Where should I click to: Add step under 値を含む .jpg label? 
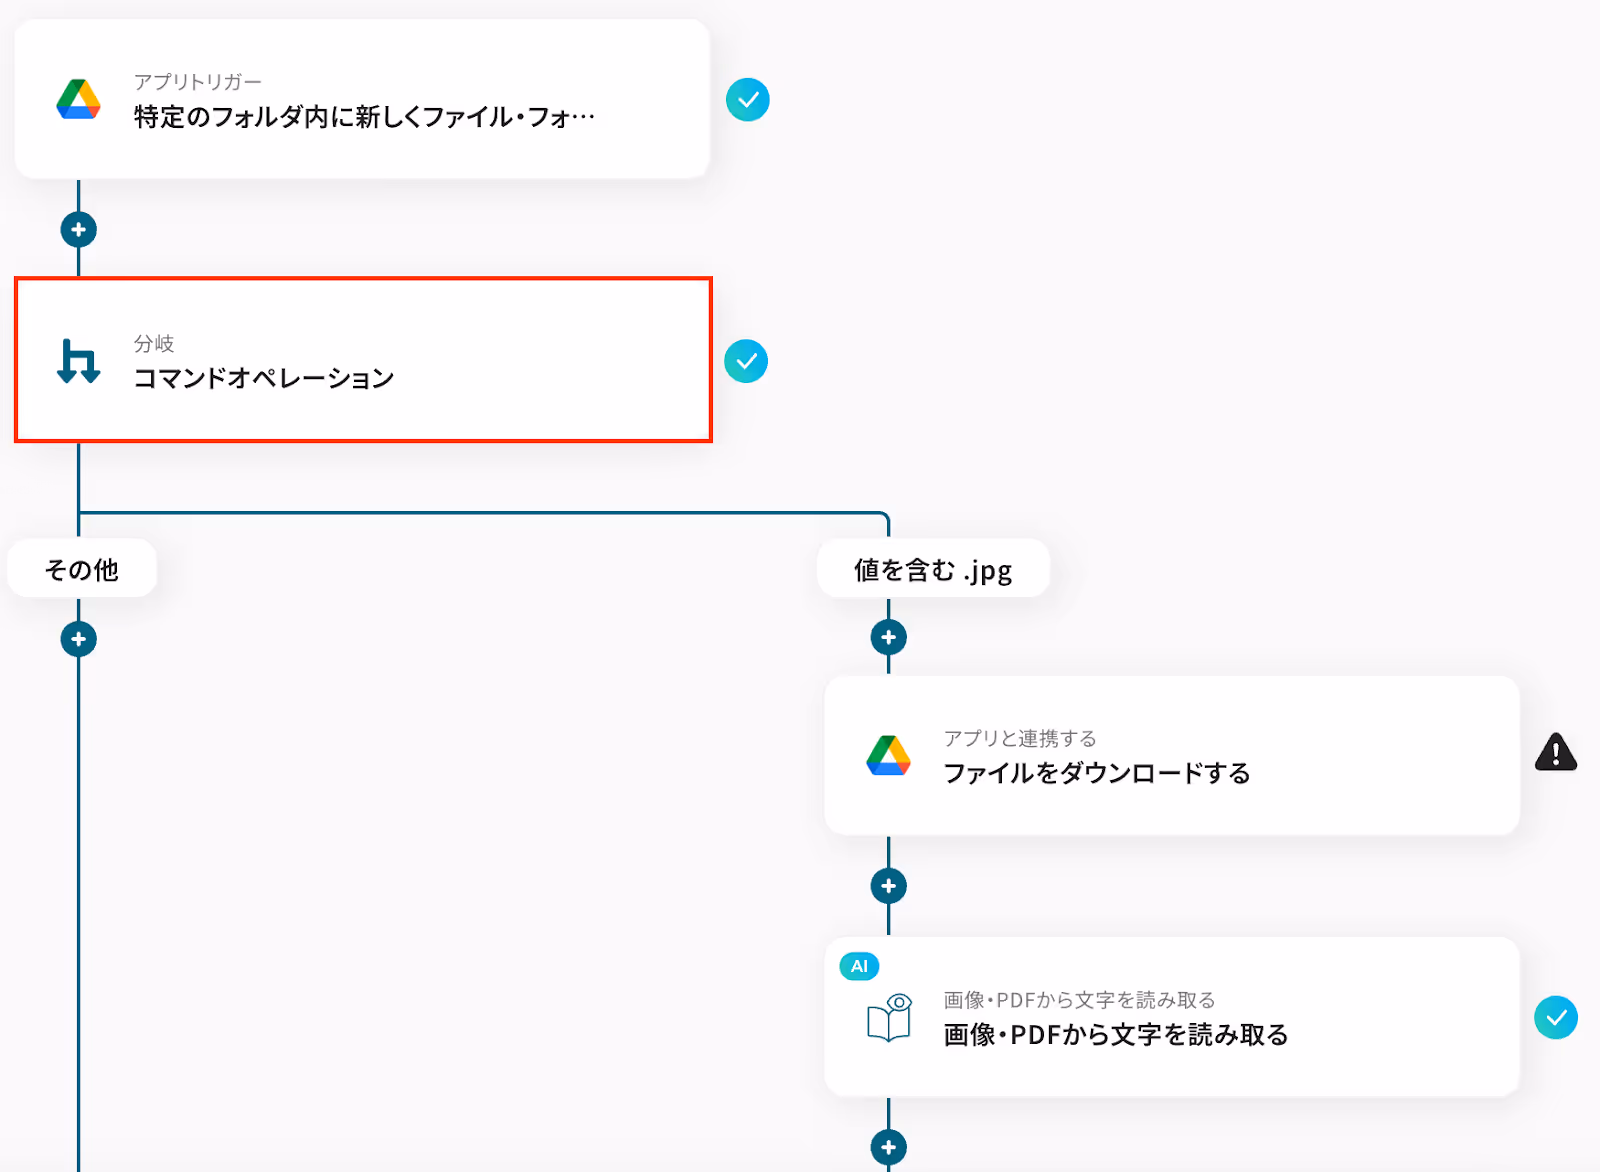pos(888,636)
